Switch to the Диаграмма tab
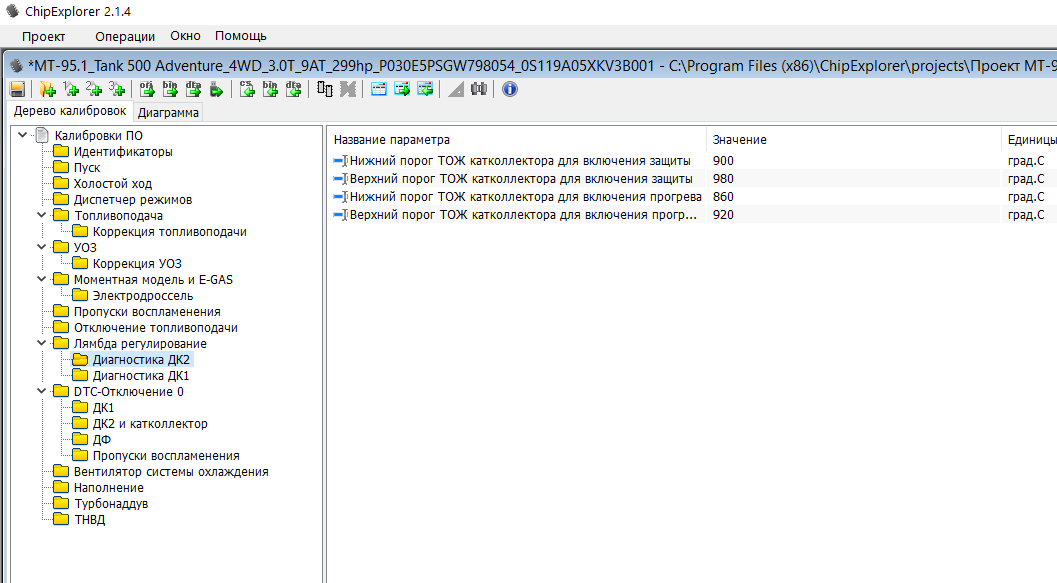Screen dimensions: 1057x583 pos(168,112)
